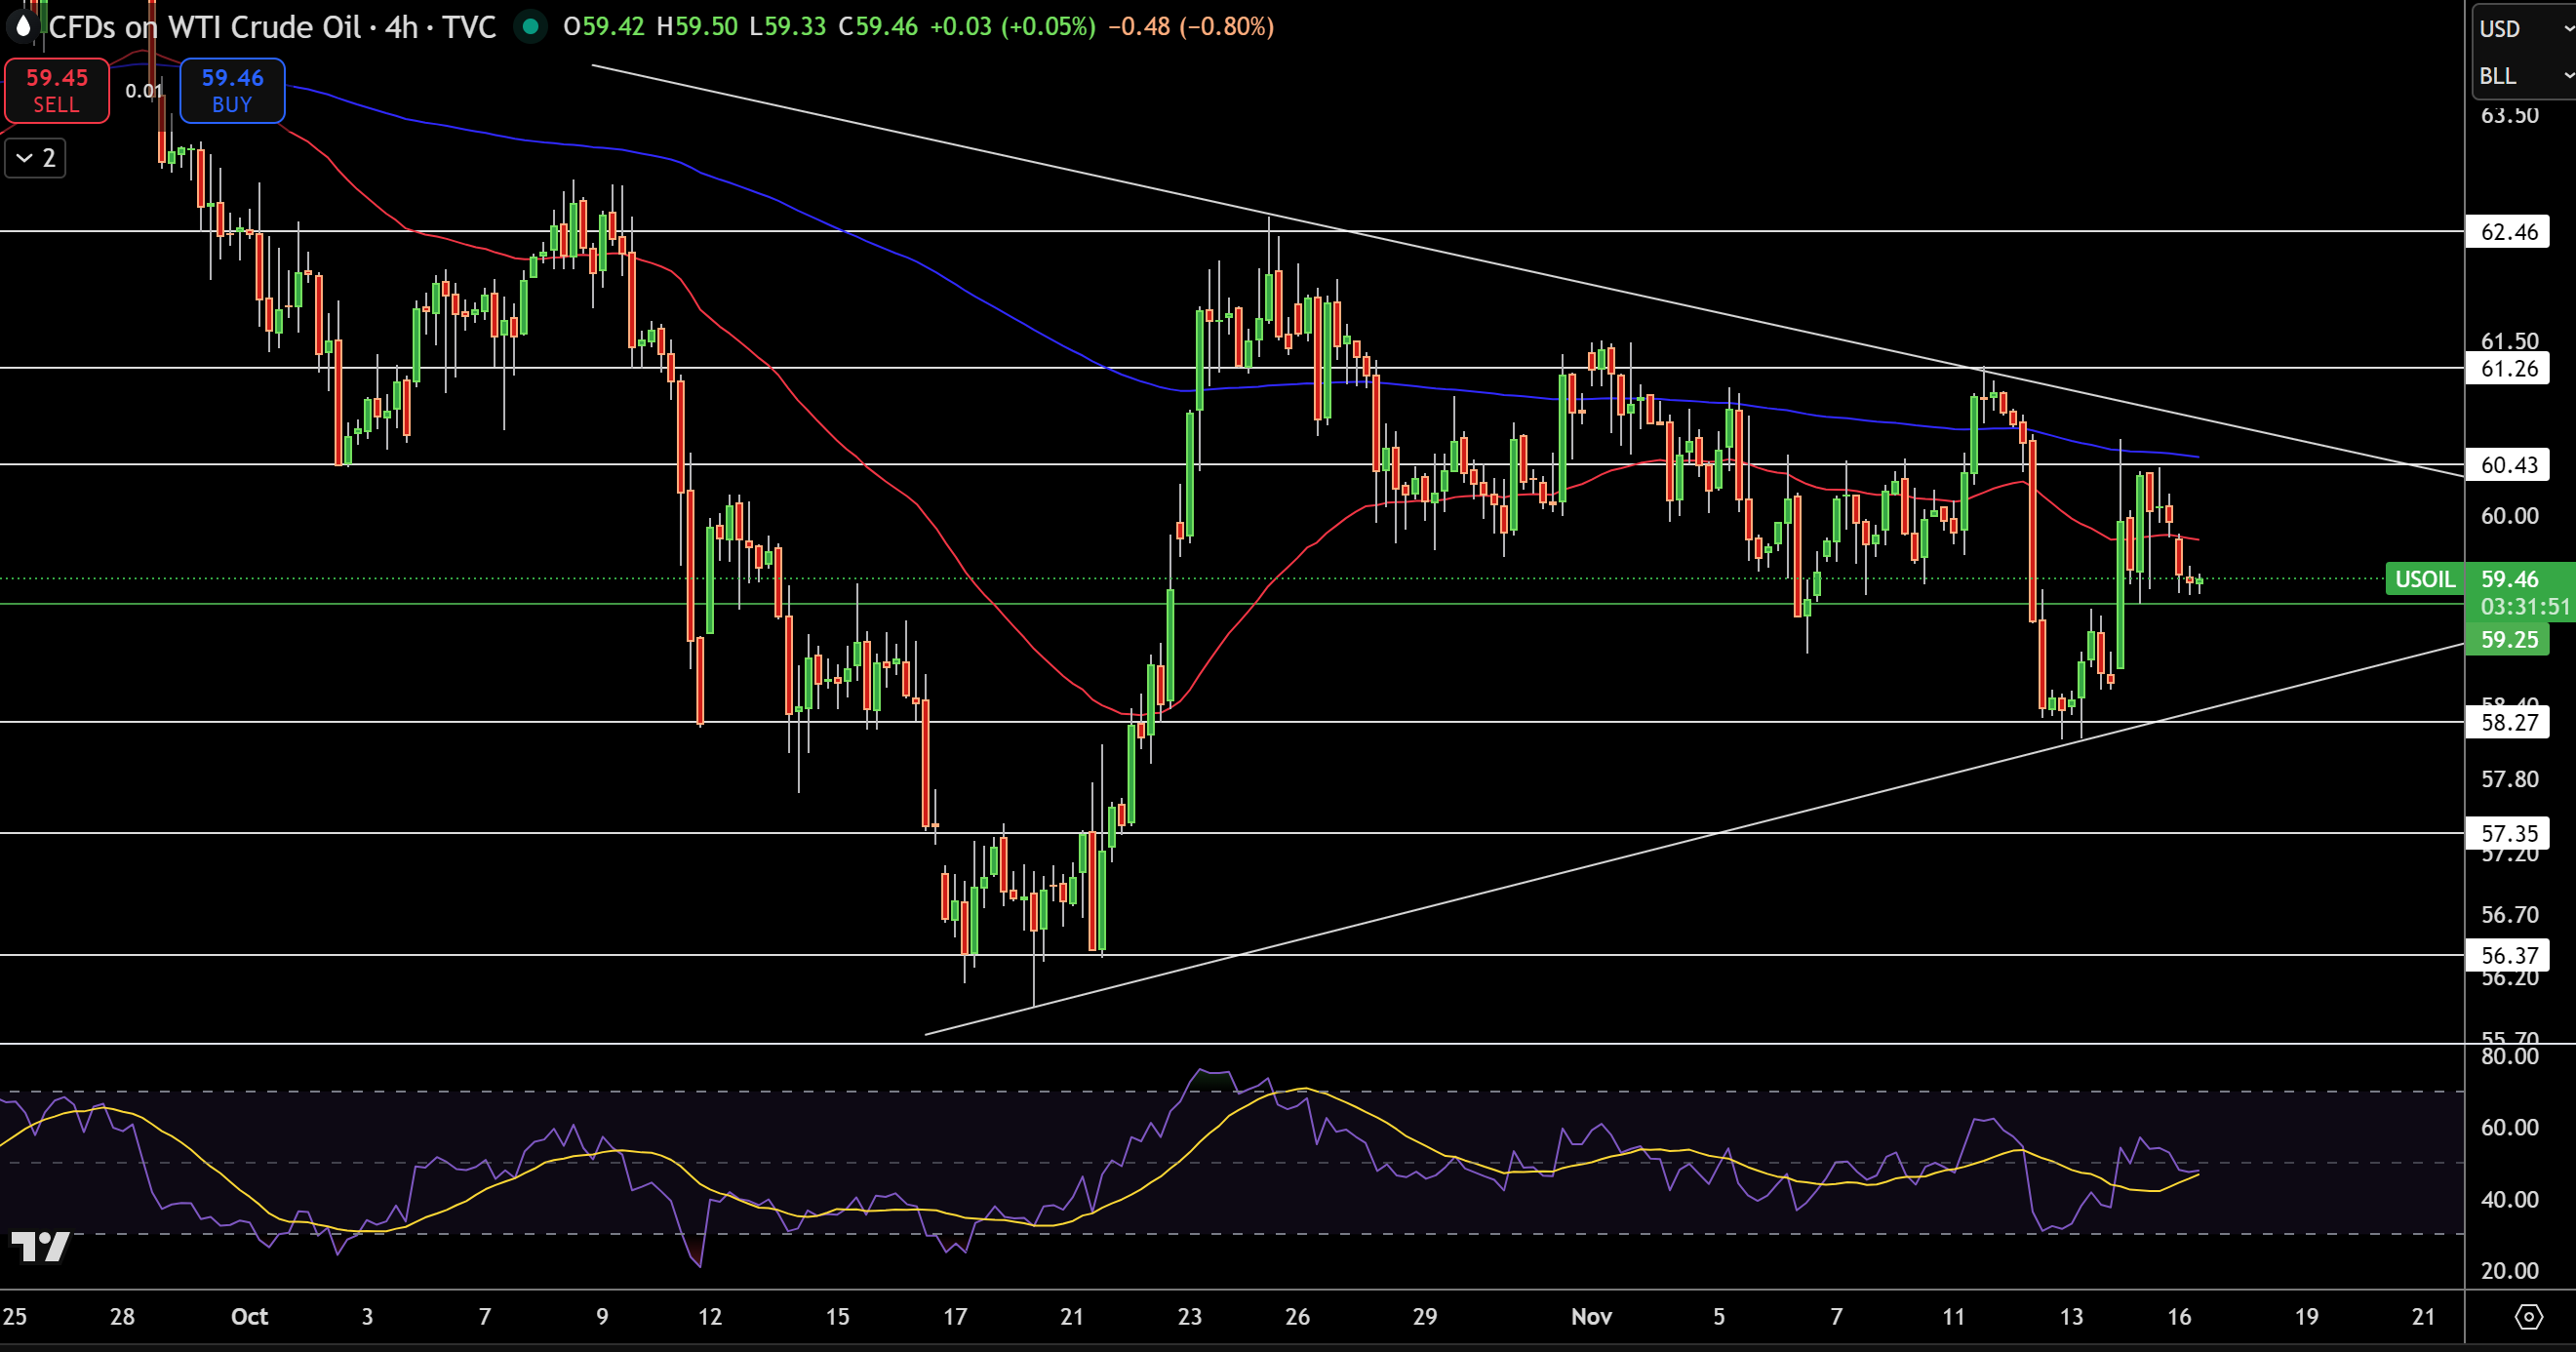Screen dimensions: 2576x1352
Task: Click the TradingView logo
Action: click(x=40, y=1246)
